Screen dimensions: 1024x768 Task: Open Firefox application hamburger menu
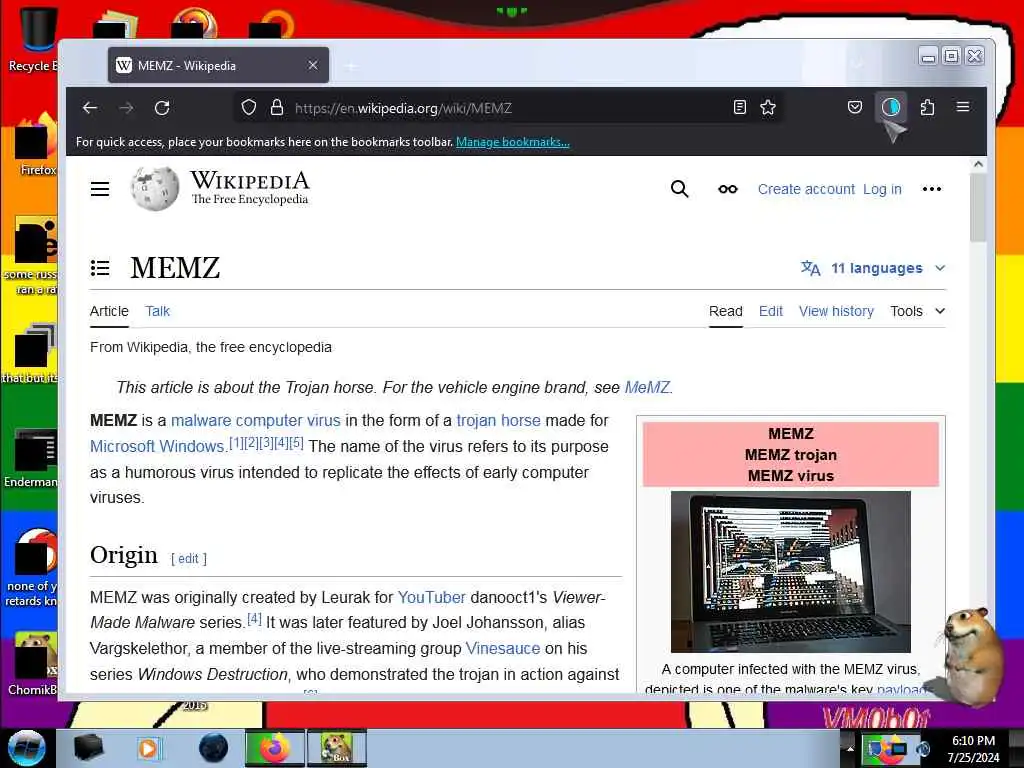(963, 107)
